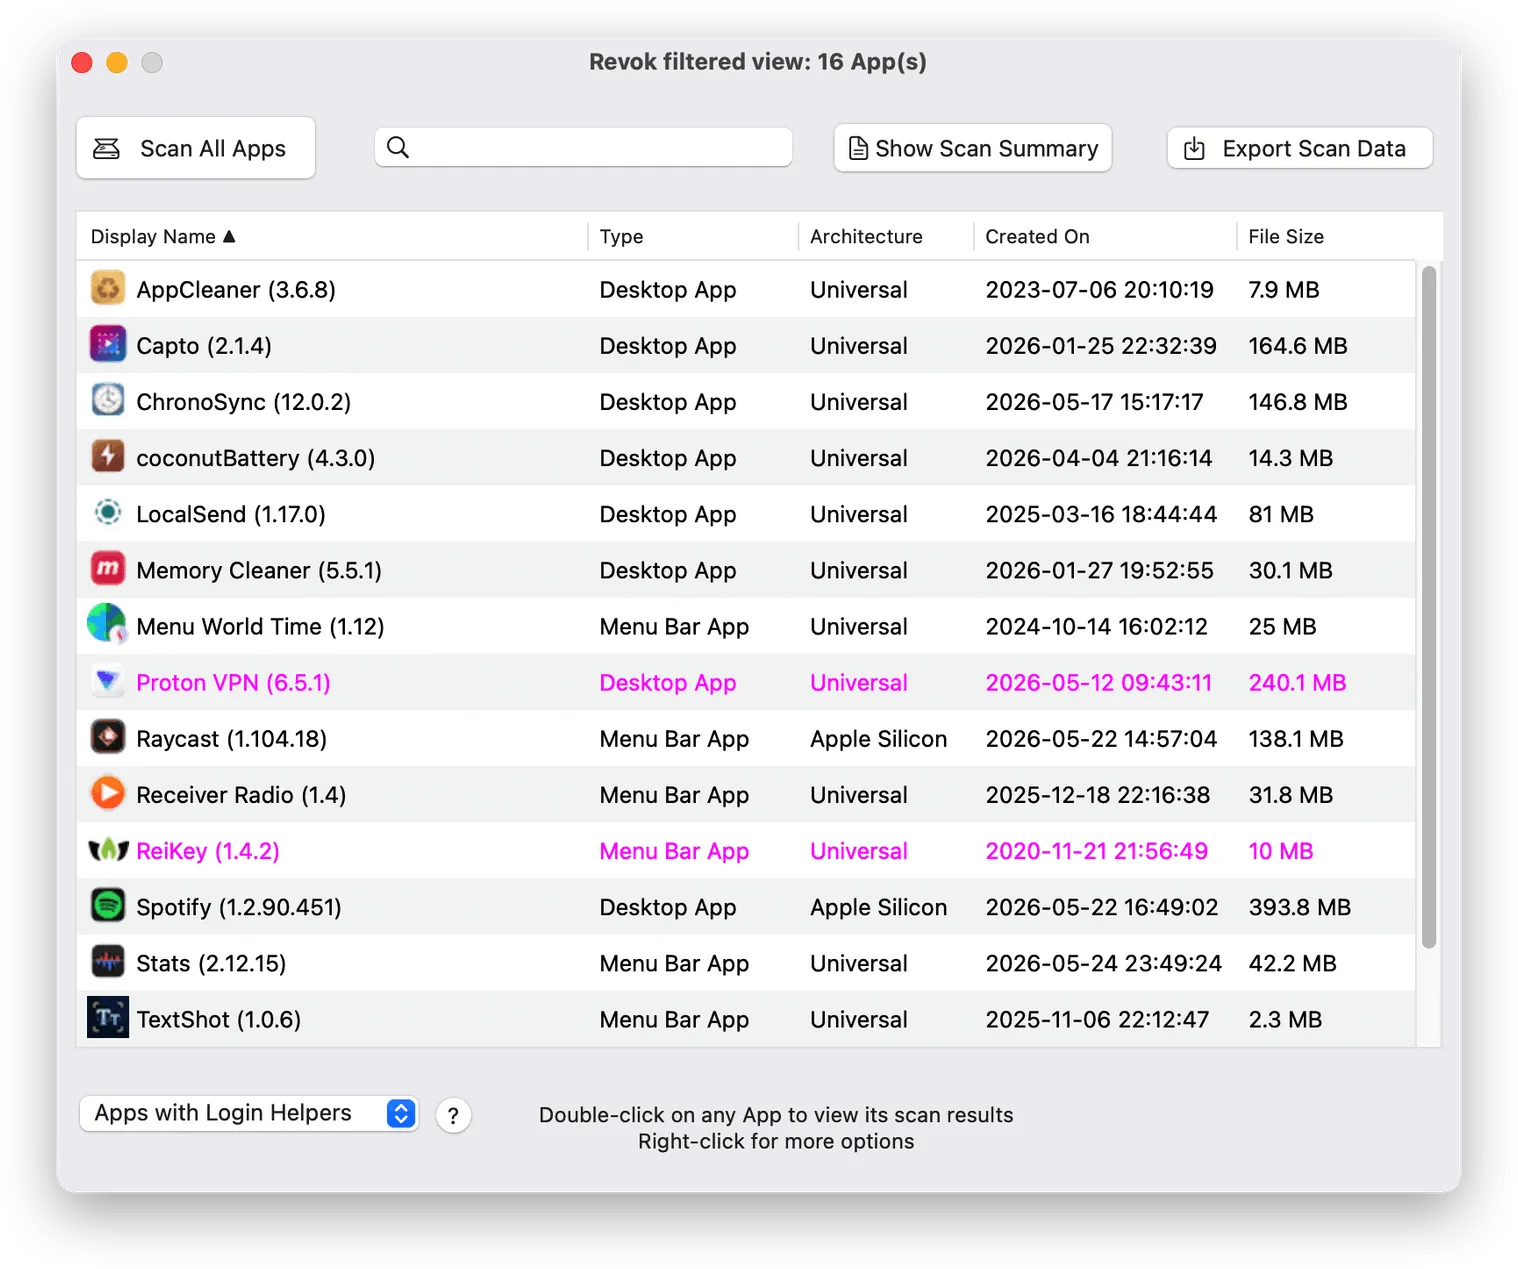The width and height of the screenshot is (1518, 1269).
Task: Click created date 2020-11-21 21:56:49
Action: click(x=1096, y=850)
